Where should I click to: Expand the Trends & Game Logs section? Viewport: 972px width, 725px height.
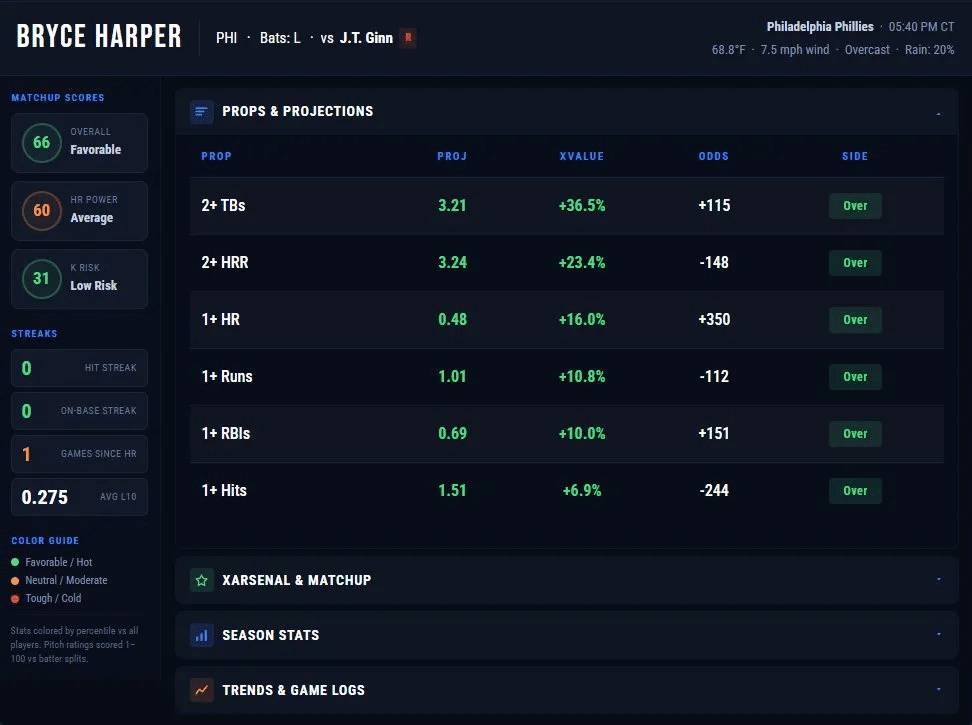[939, 689]
